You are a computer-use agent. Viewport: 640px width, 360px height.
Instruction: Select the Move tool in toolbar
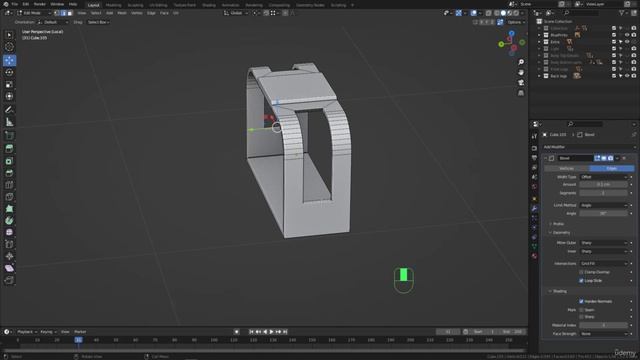pyautogui.click(x=9, y=60)
